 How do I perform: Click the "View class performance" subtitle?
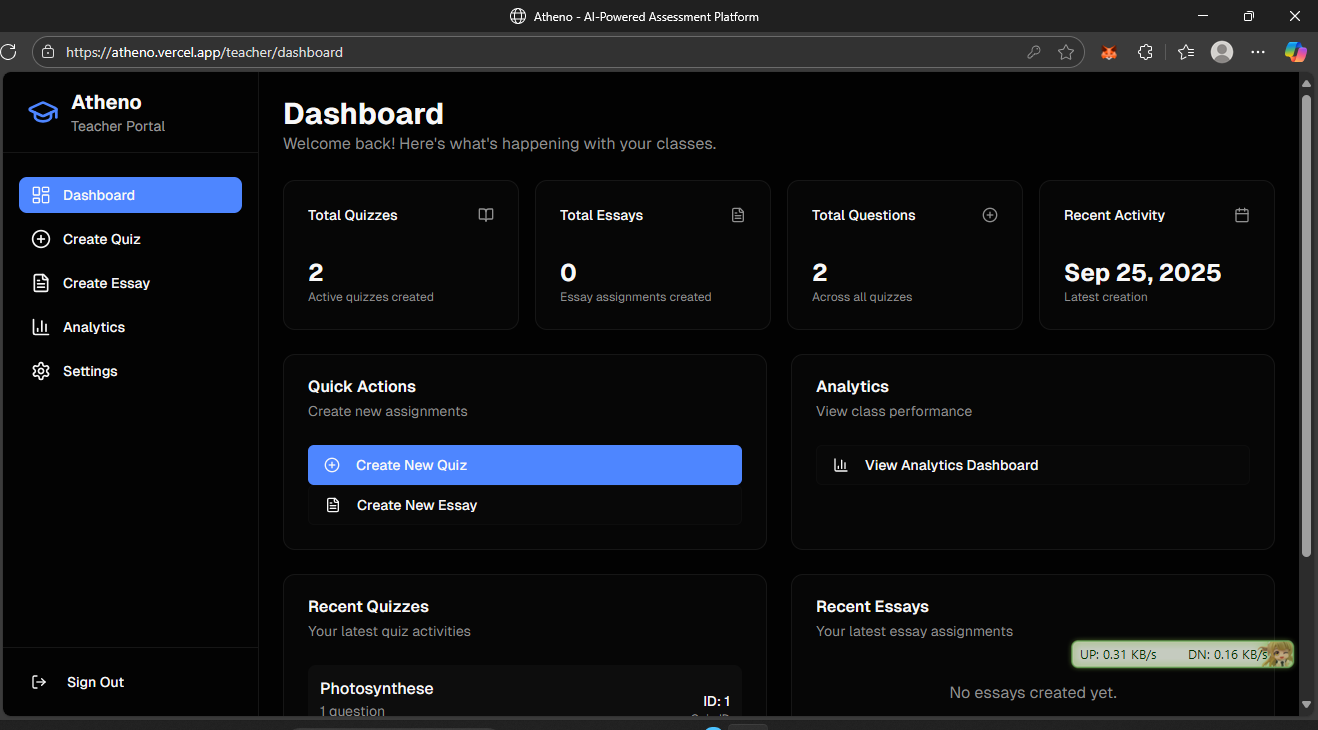pyautogui.click(x=894, y=411)
